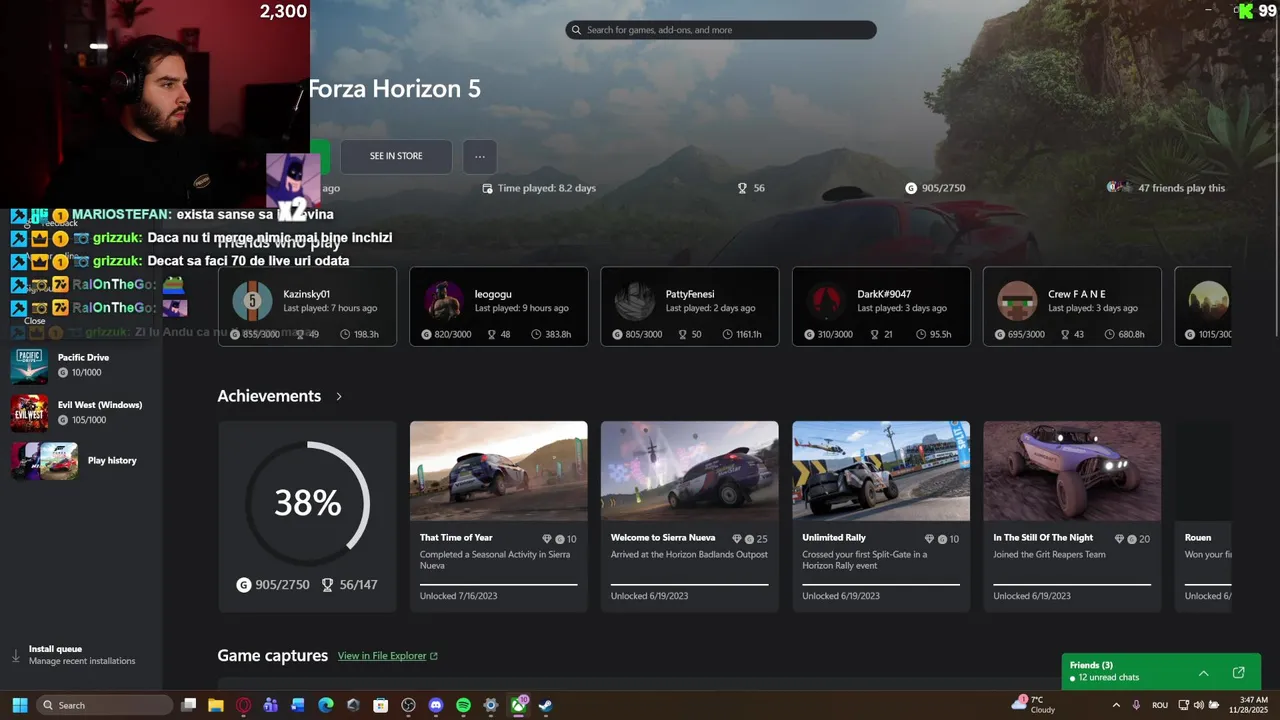Open the three-dots more options menu

tap(480, 156)
